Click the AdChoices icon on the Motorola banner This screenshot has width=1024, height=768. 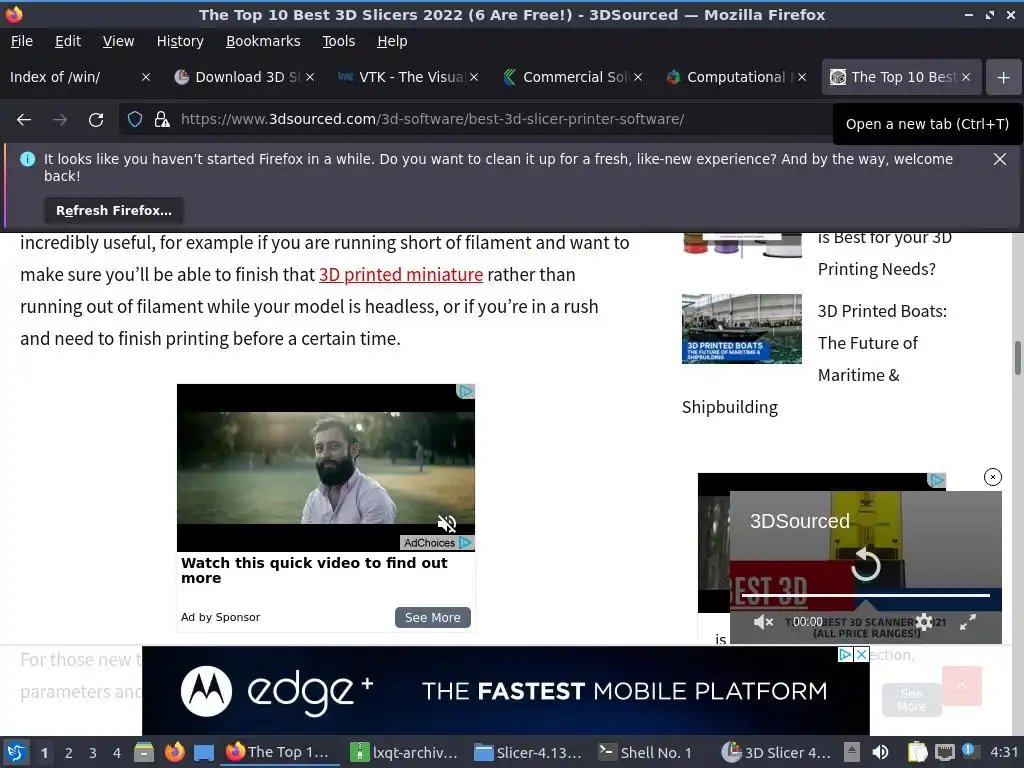pos(845,654)
